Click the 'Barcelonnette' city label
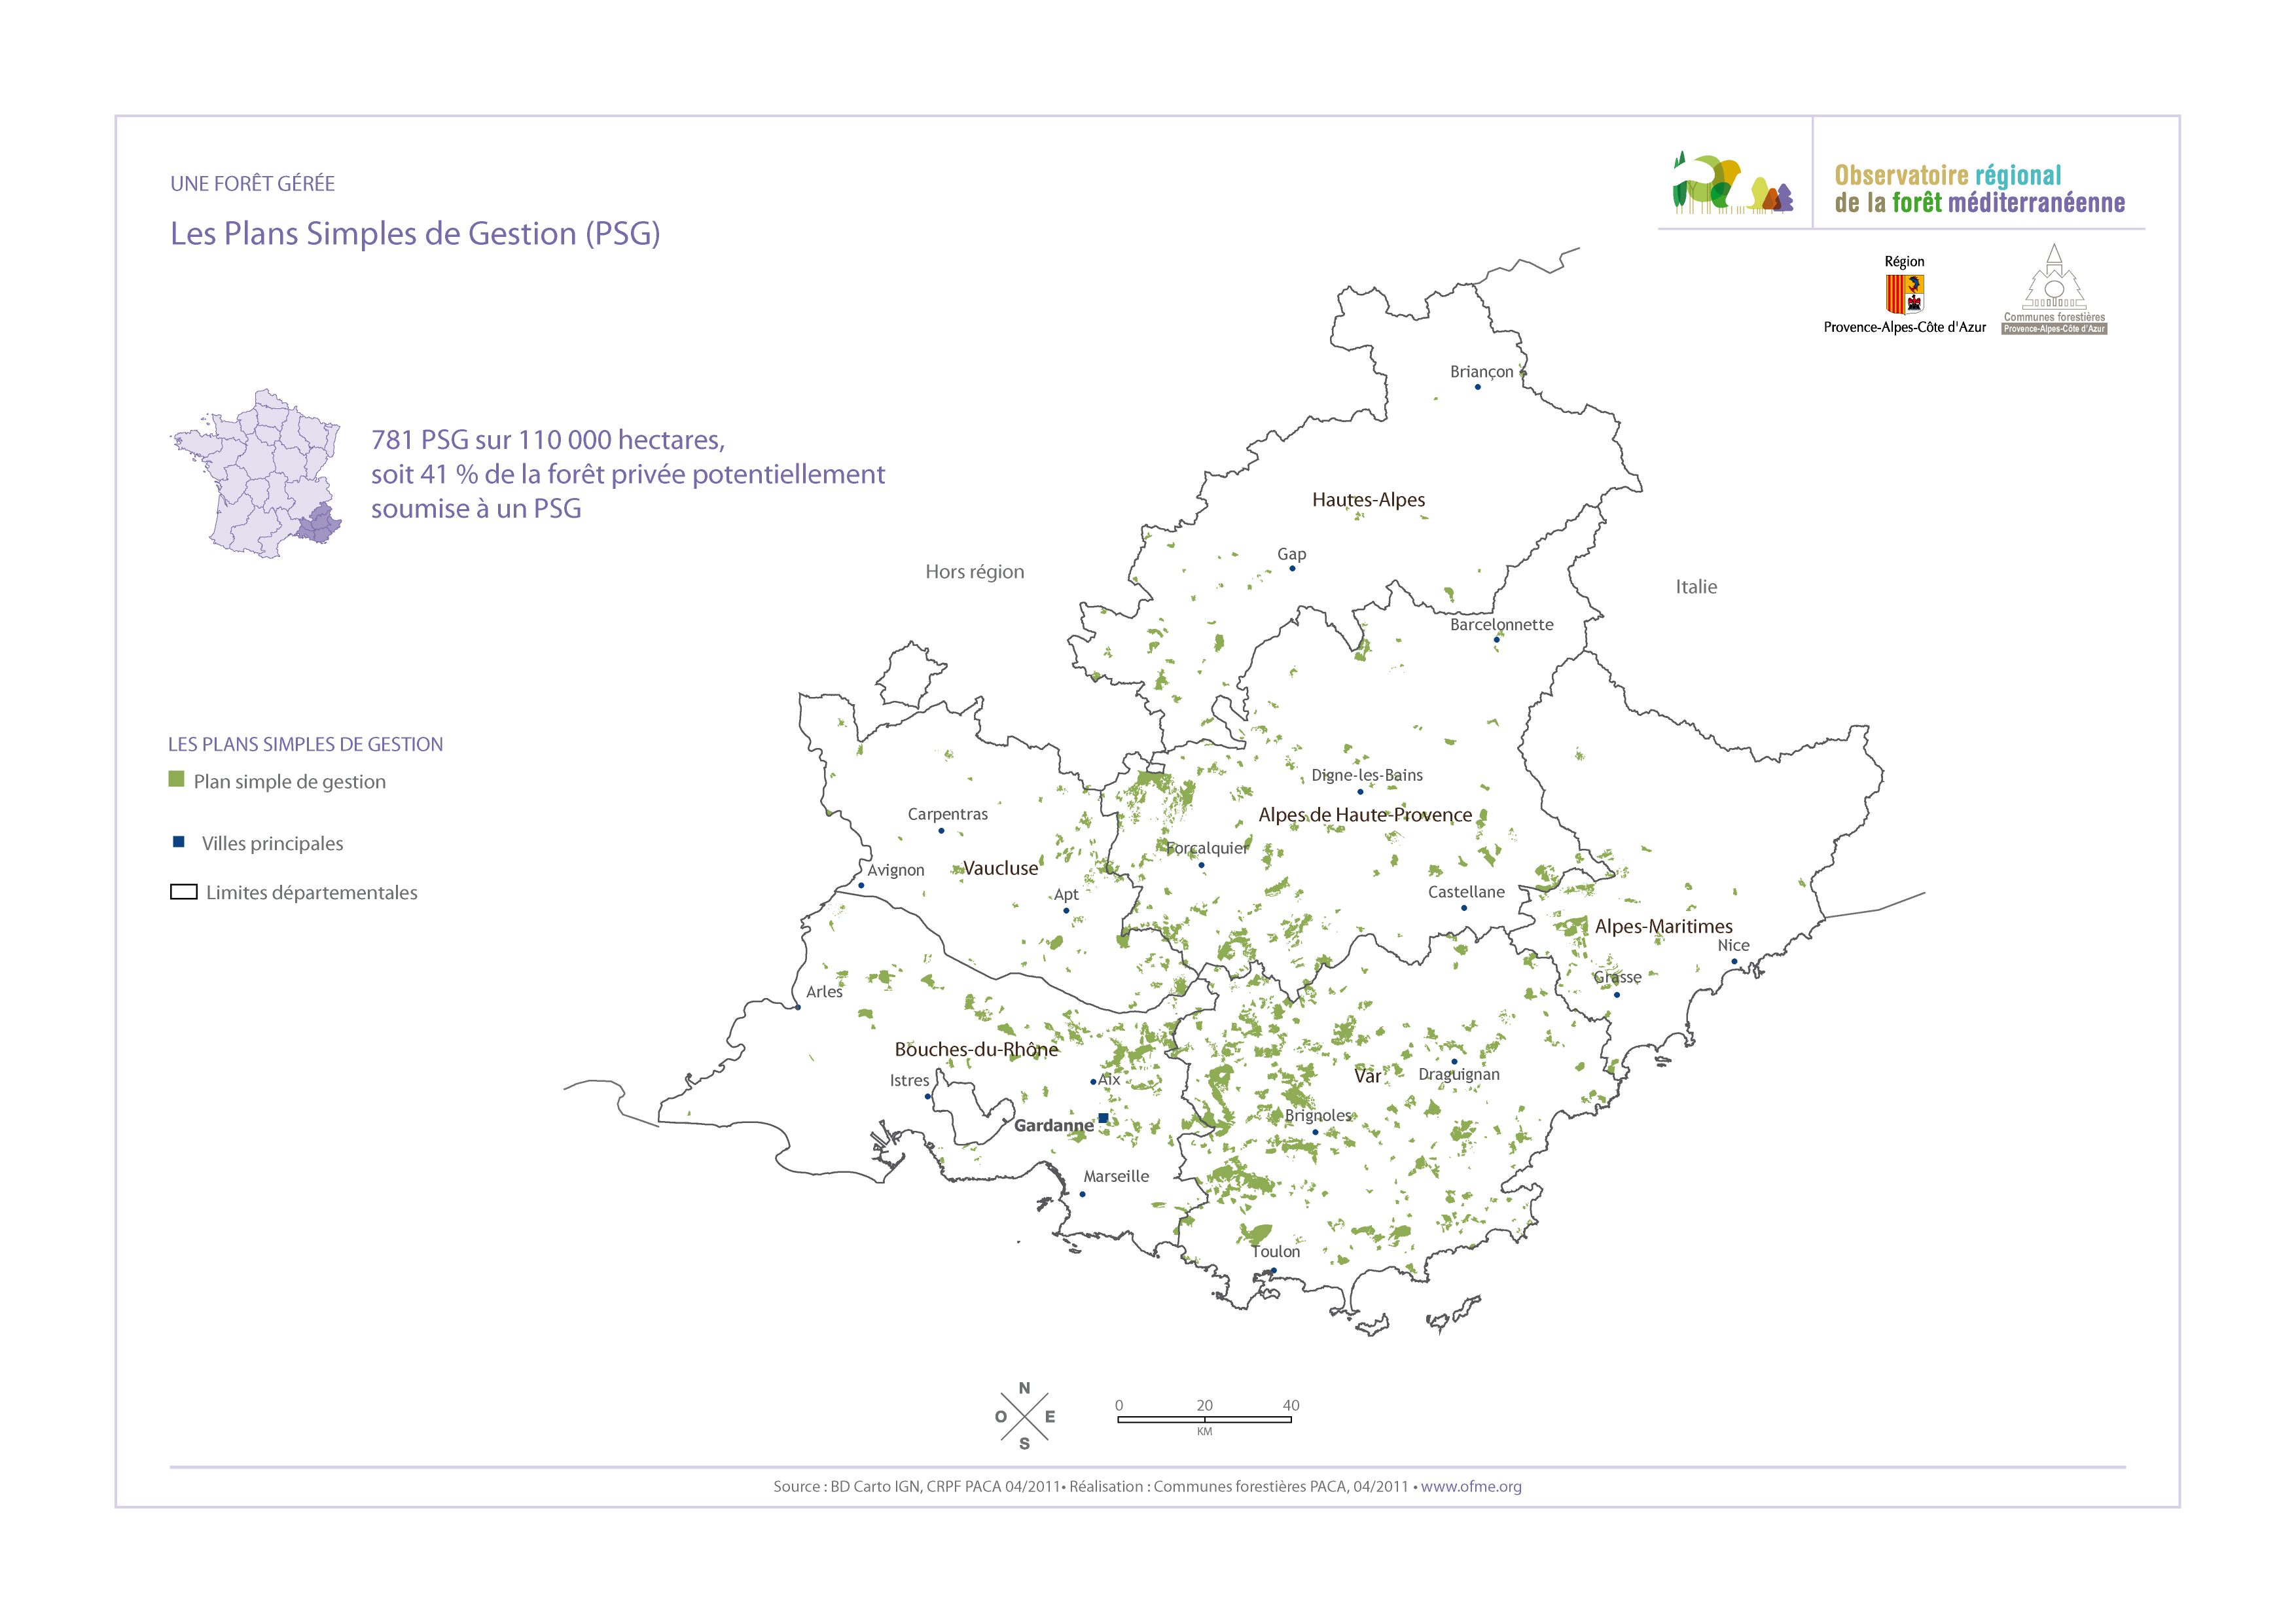2296x1623 pixels. coord(1501,624)
